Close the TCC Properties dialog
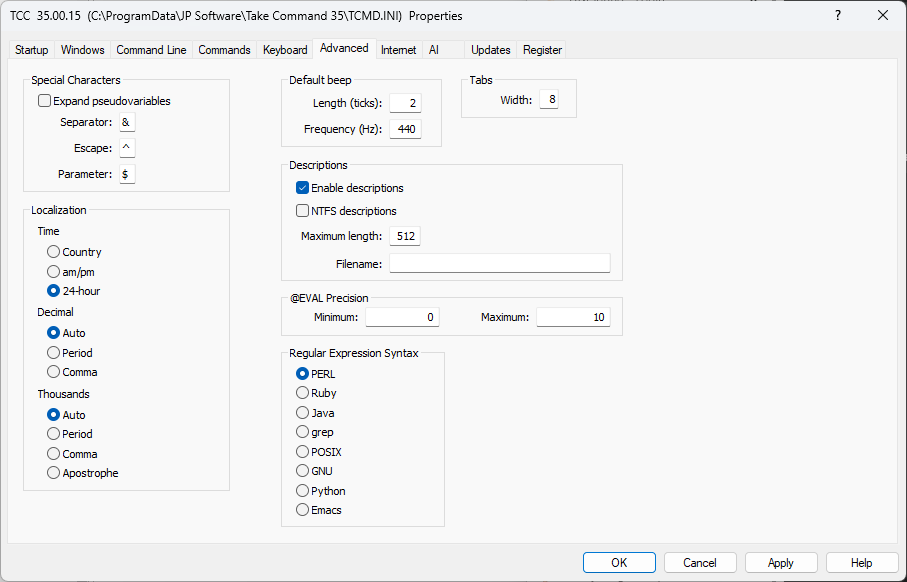 tap(883, 16)
